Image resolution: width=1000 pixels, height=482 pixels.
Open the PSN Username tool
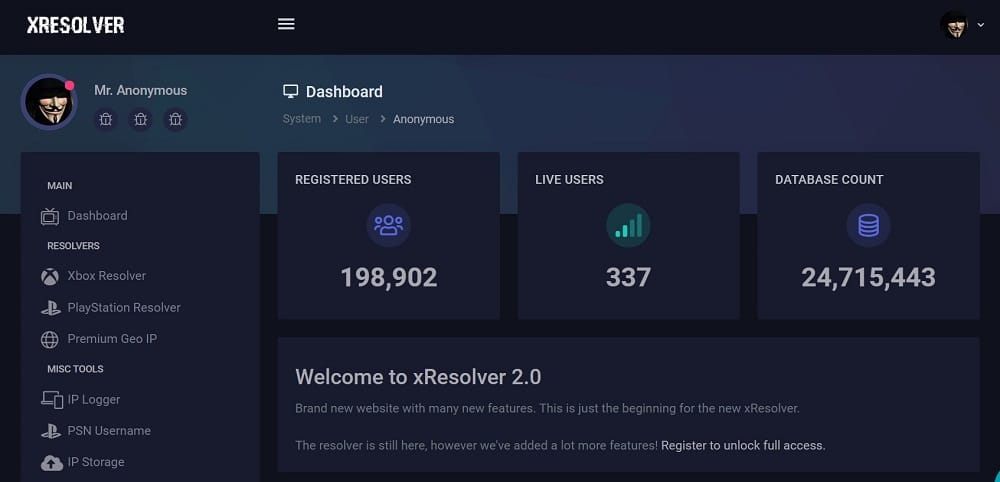point(109,431)
